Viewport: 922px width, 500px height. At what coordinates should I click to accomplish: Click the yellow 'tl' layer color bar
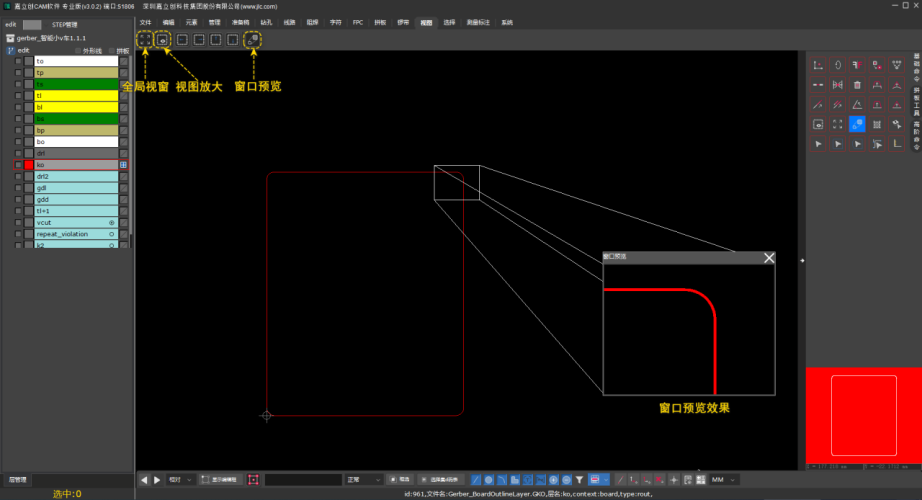coord(76,96)
